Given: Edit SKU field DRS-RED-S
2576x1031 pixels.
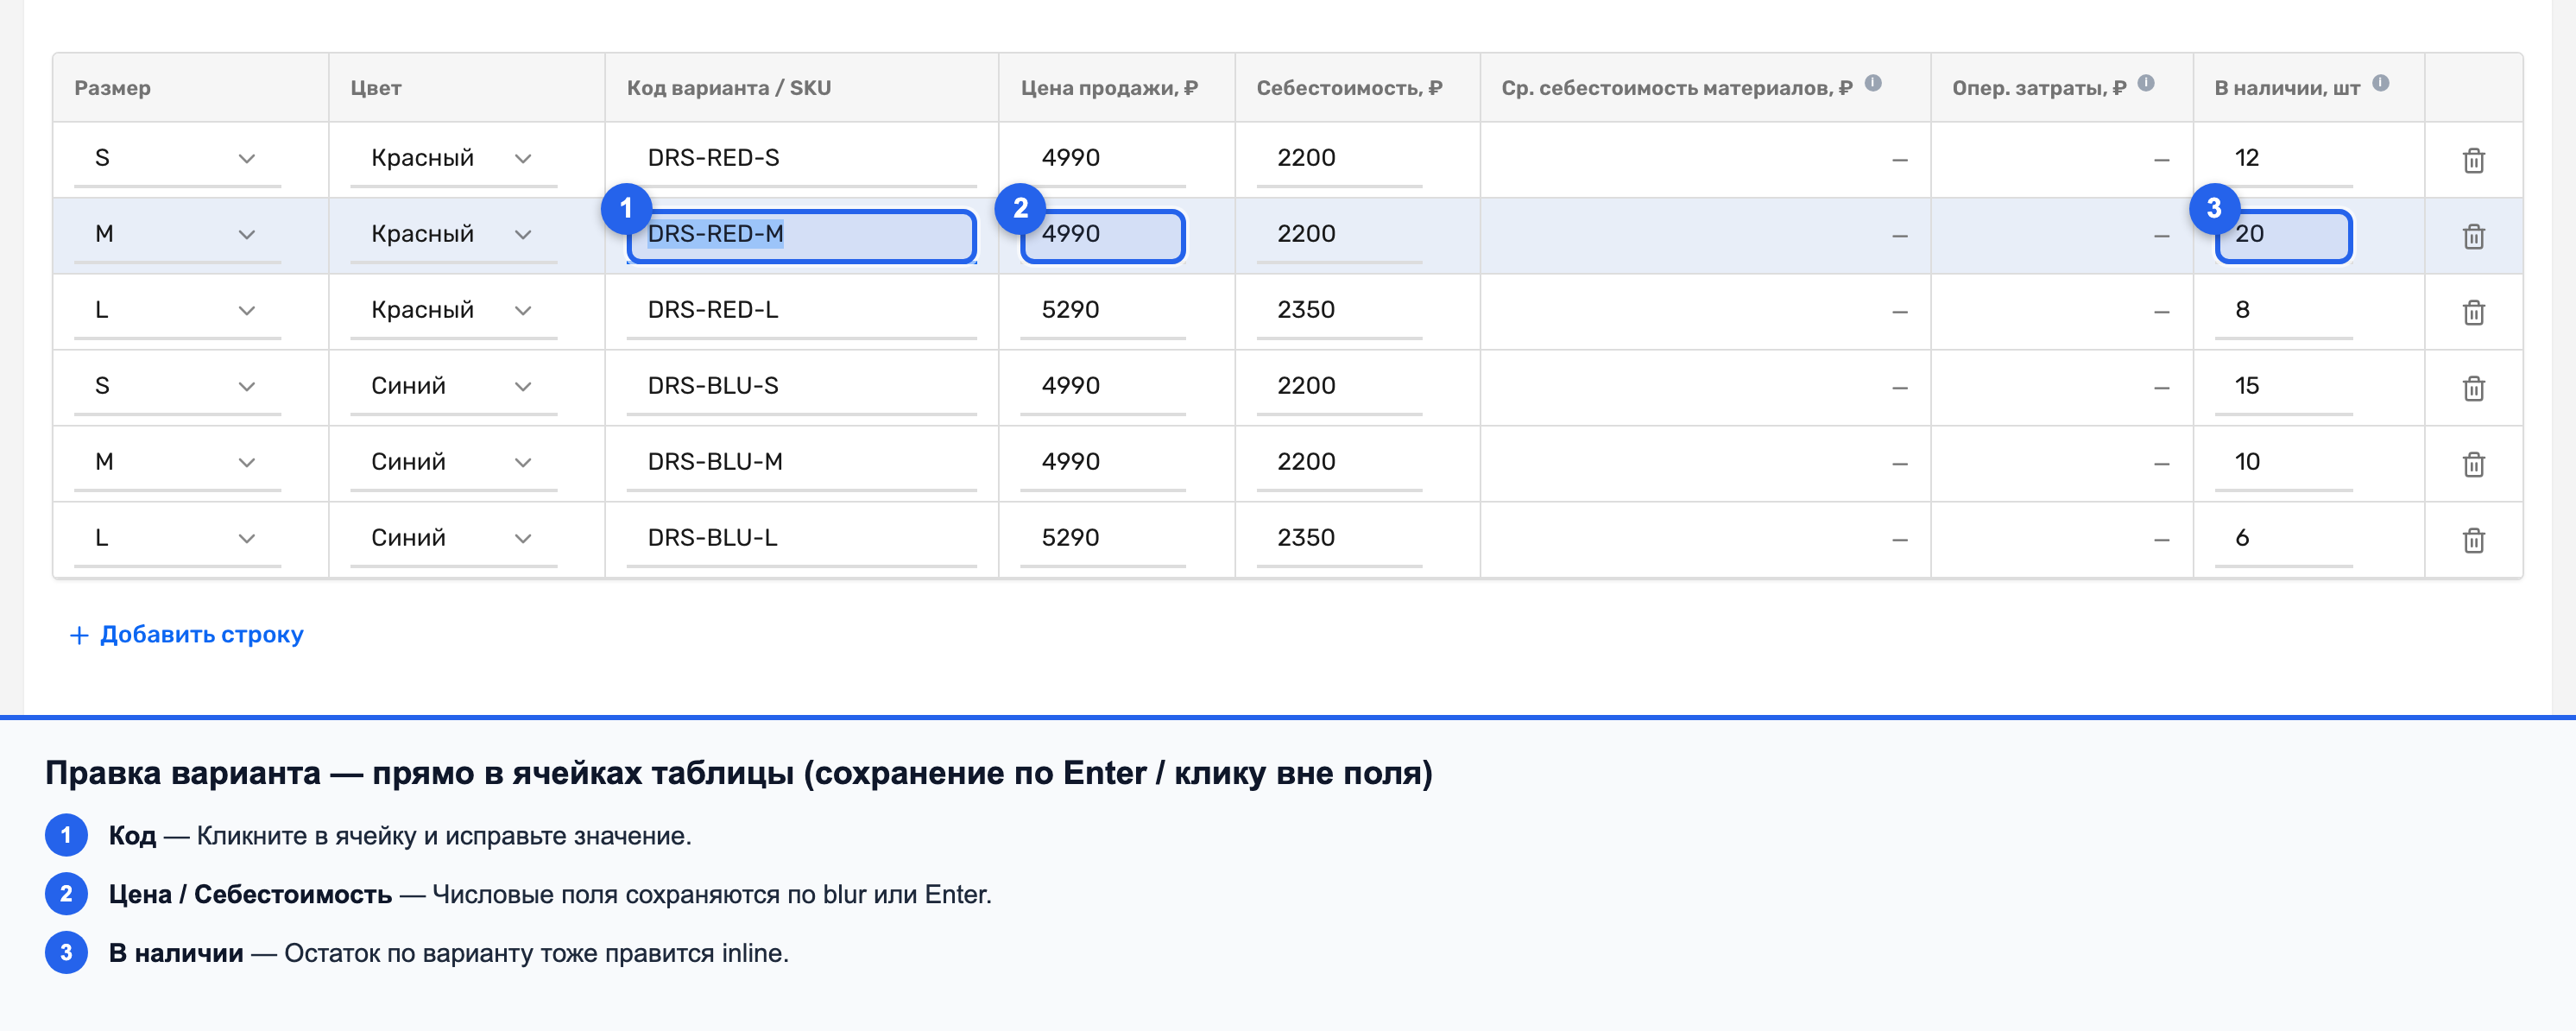Looking at the screenshot, I should (x=801, y=159).
